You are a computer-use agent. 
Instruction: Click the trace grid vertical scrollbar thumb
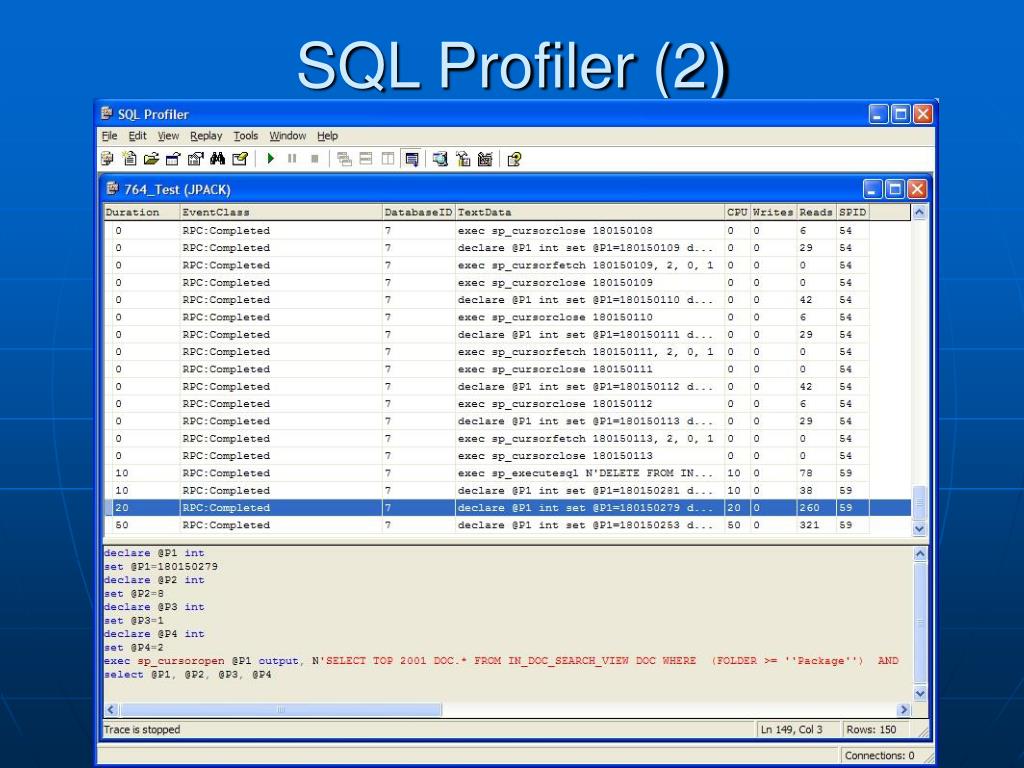click(x=920, y=503)
